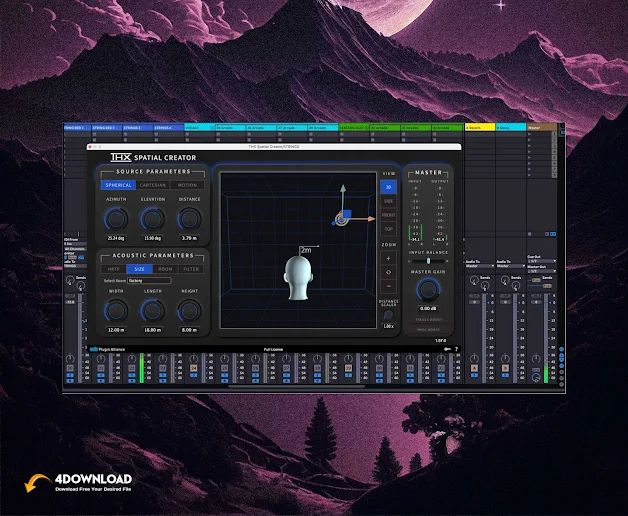Image resolution: width=628 pixels, height=516 pixels.
Task: Select the STRINGS 4 track header
Action: point(169,127)
